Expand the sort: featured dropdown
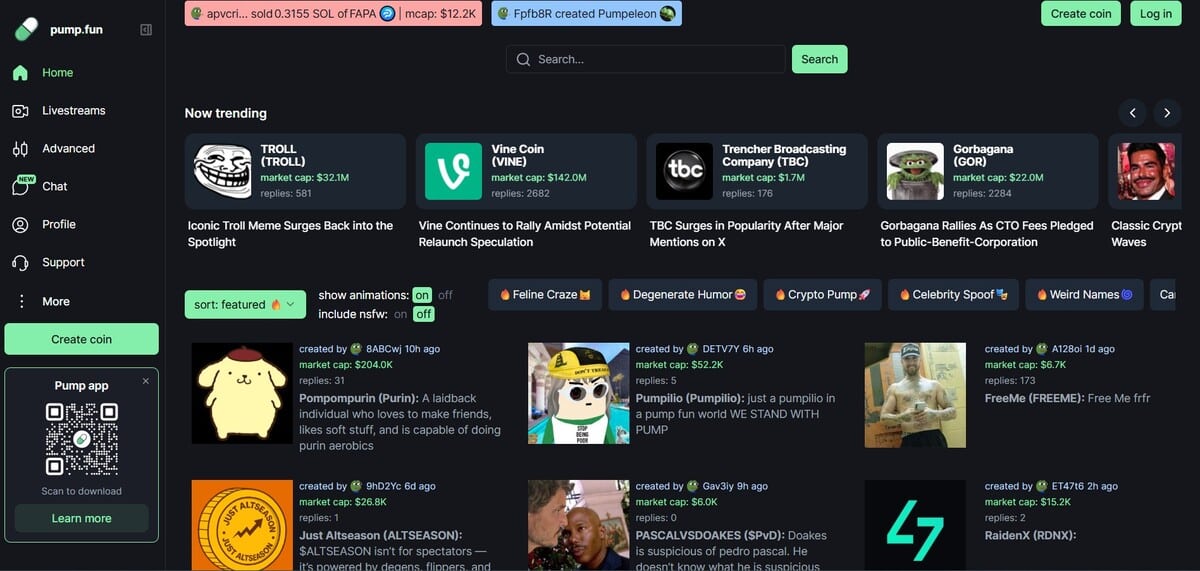This screenshot has width=1200, height=571. coord(245,304)
